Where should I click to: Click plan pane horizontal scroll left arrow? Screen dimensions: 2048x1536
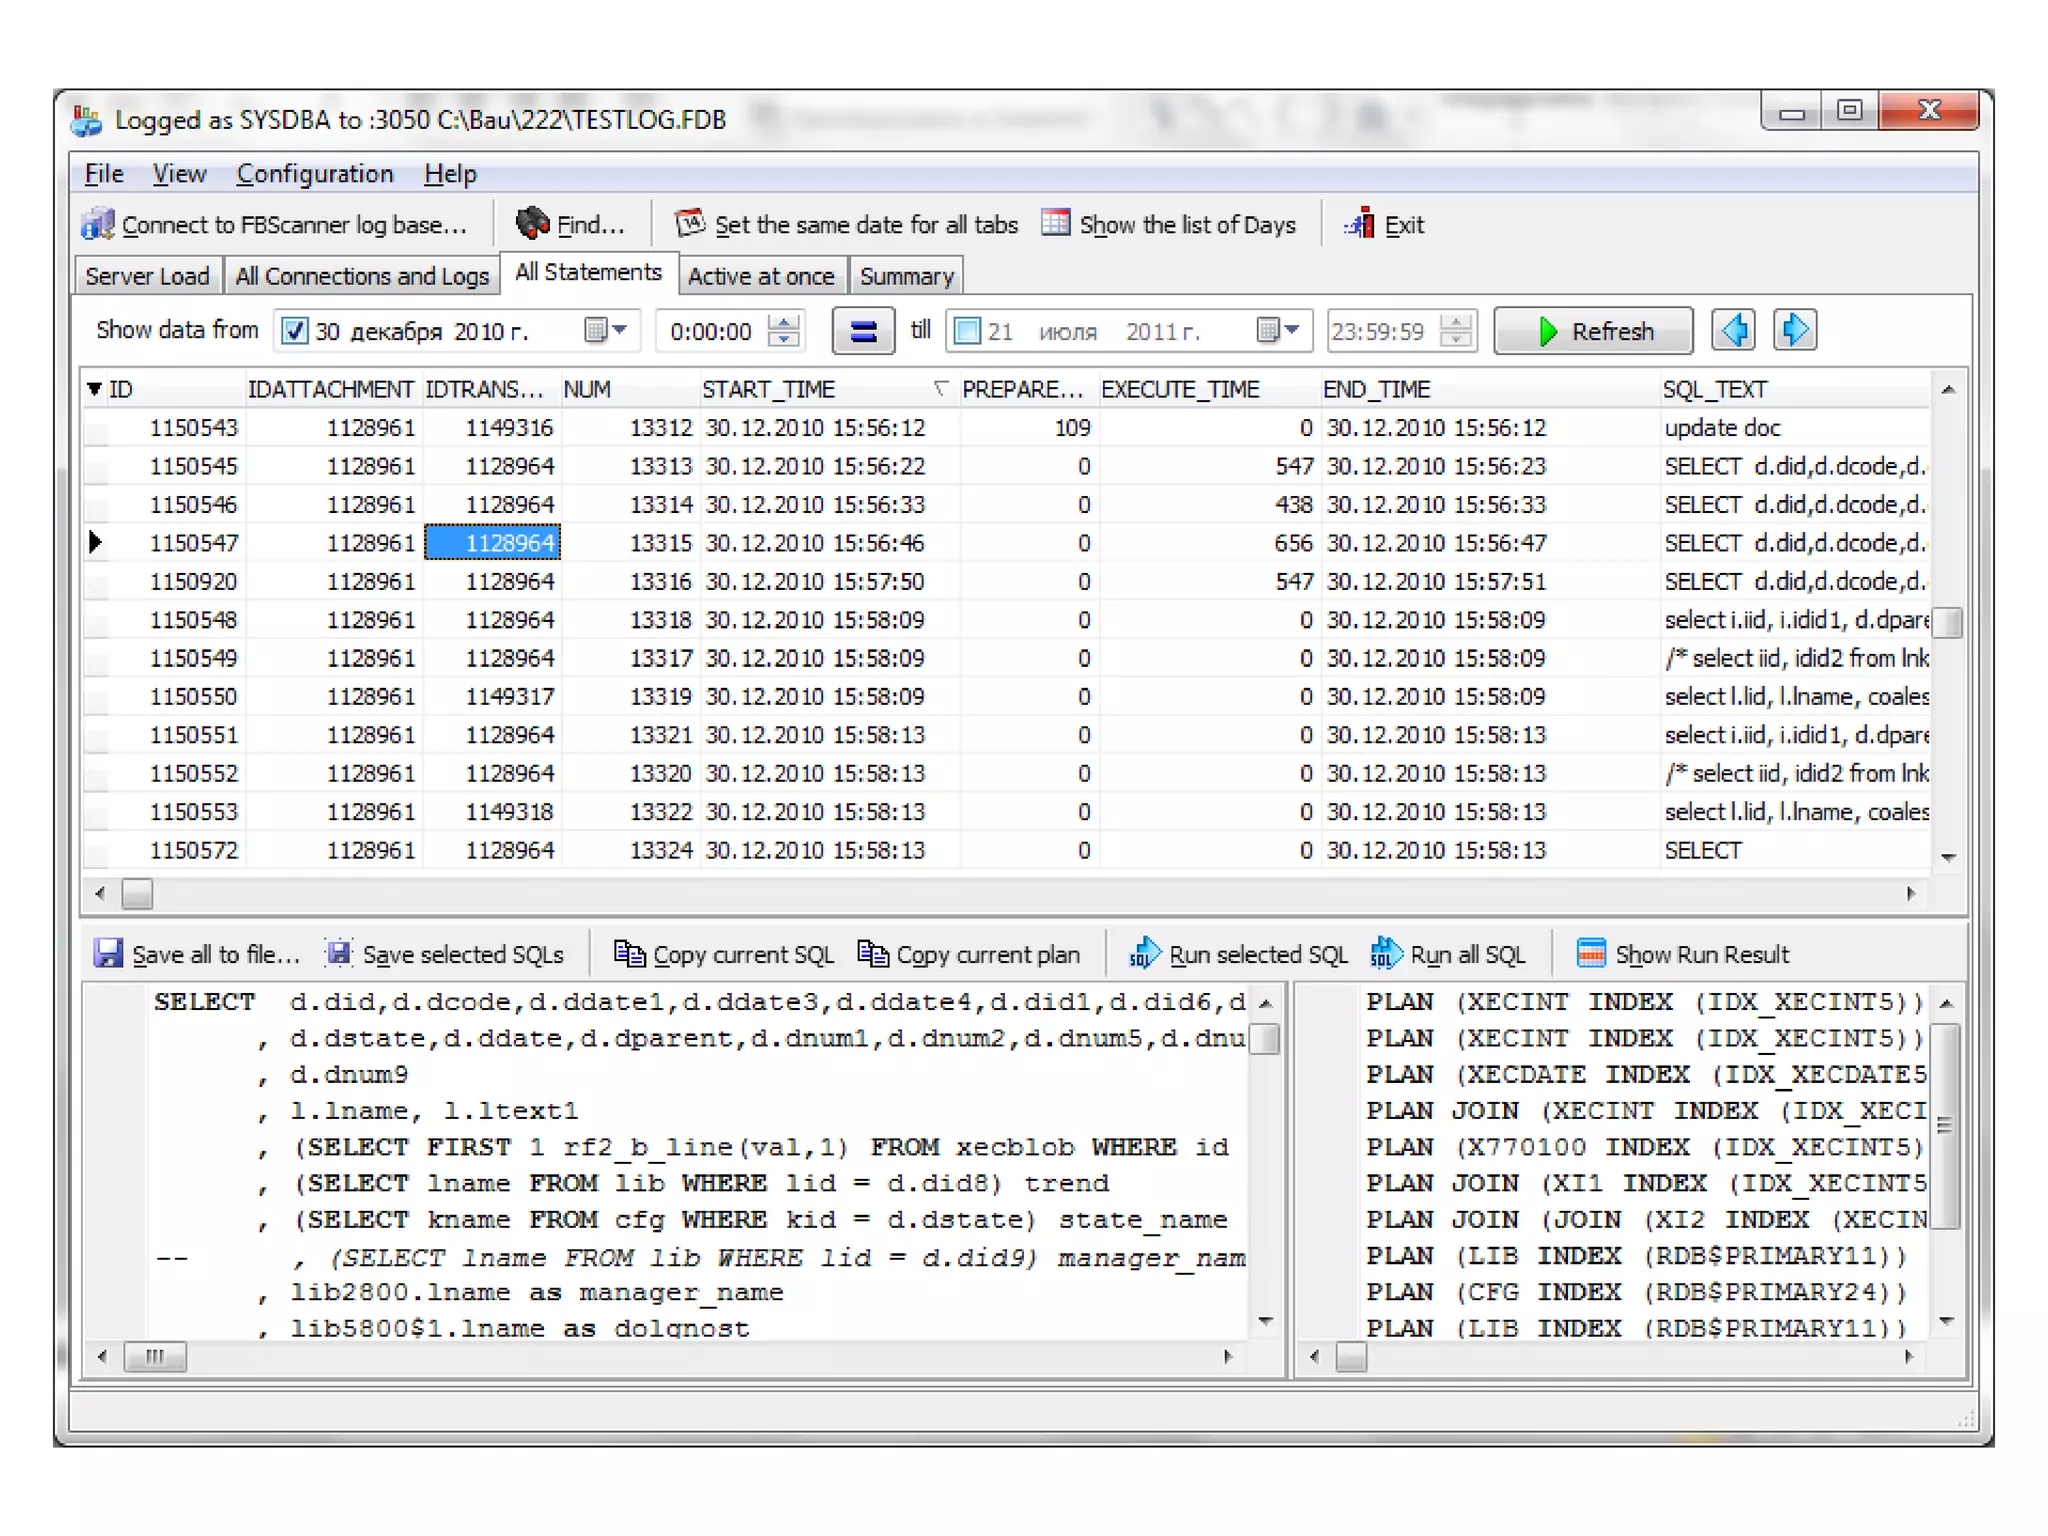click(x=1314, y=1357)
